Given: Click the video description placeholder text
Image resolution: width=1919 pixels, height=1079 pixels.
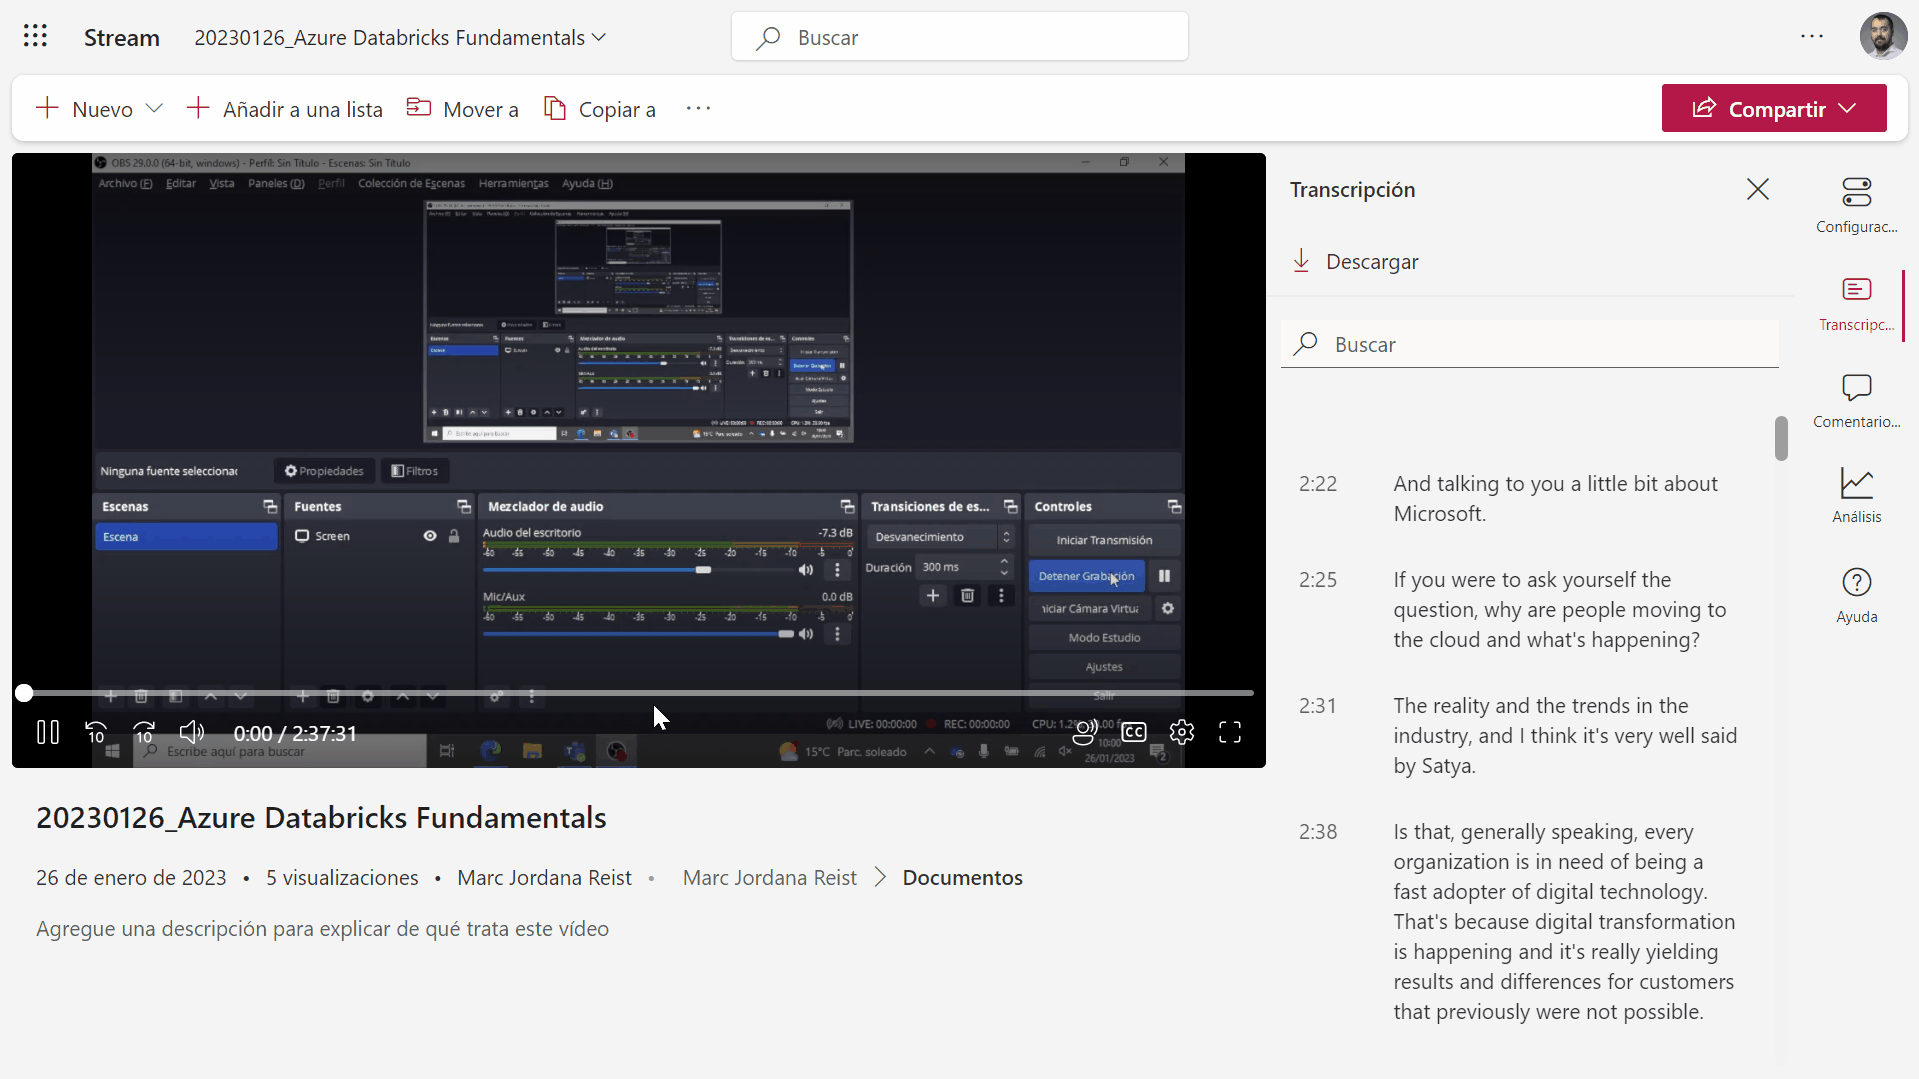Looking at the screenshot, I should [x=322, y=928].
